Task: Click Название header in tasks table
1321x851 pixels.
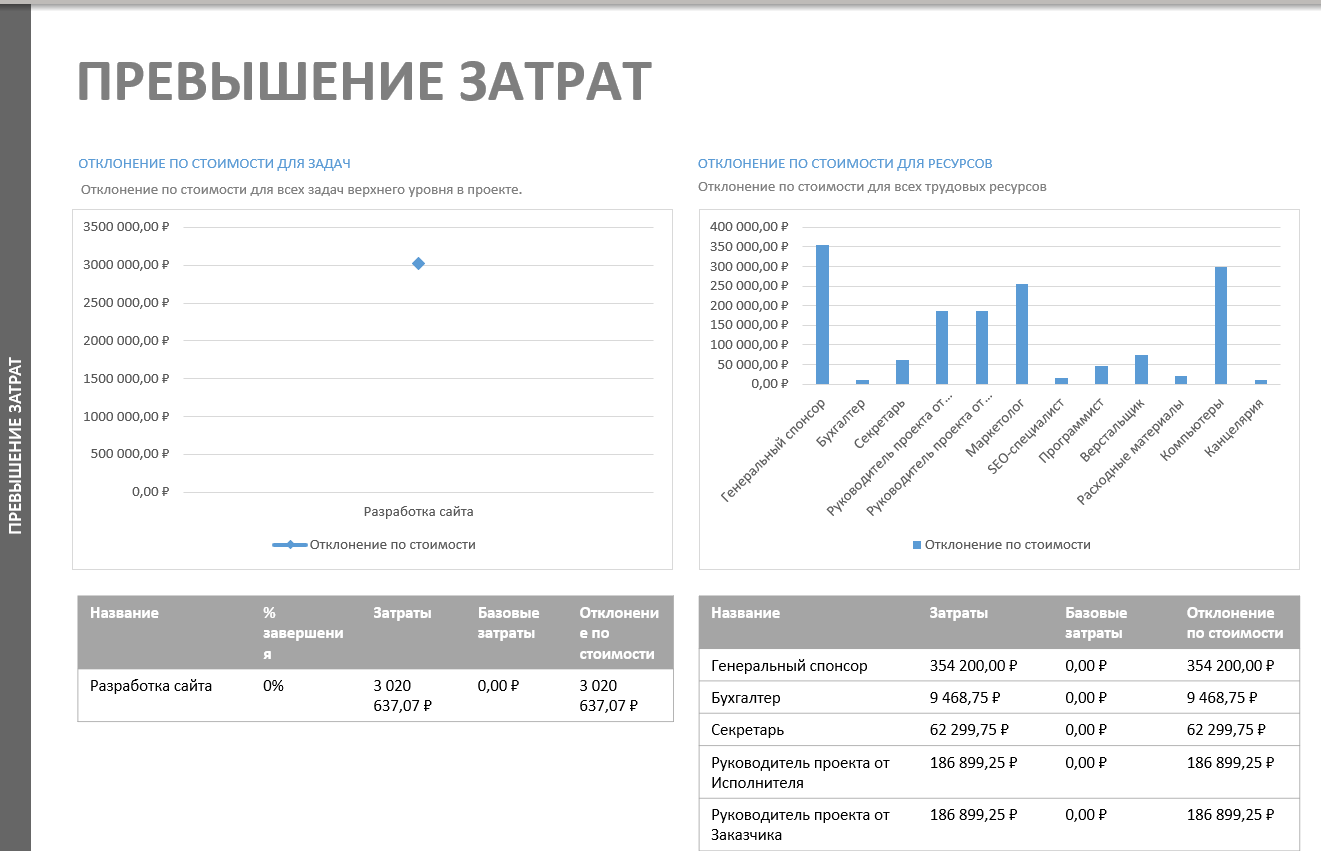Action: (x=124, y=613)
